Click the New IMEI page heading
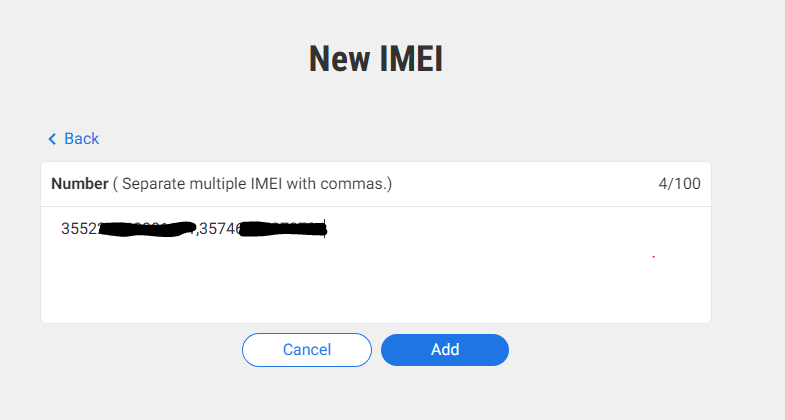This screenshot has height=420, width=785. click(x=375, y=59)
